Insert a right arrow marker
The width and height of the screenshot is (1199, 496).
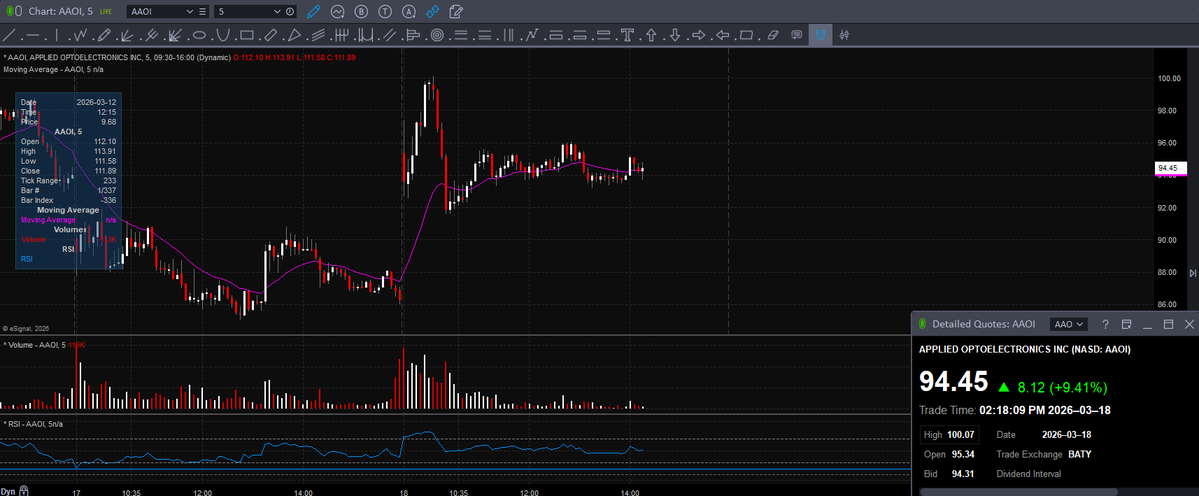coord(699,35)
